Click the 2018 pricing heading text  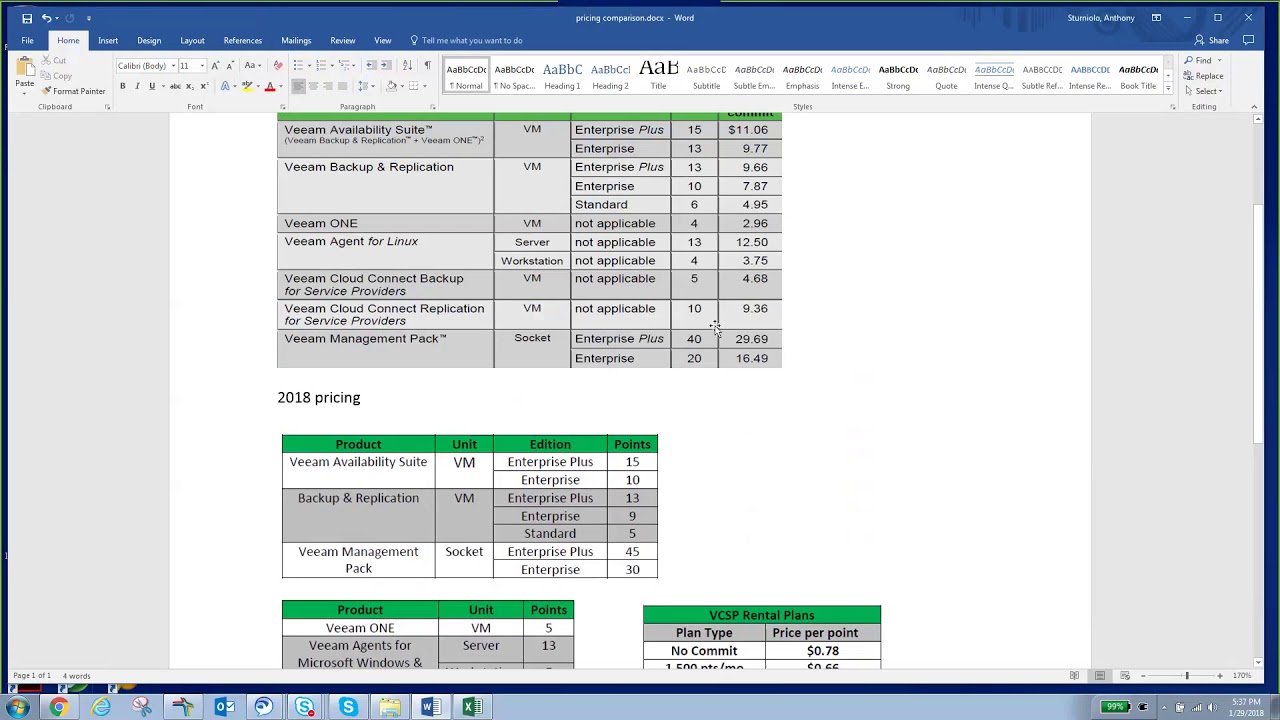coord(319,398)
